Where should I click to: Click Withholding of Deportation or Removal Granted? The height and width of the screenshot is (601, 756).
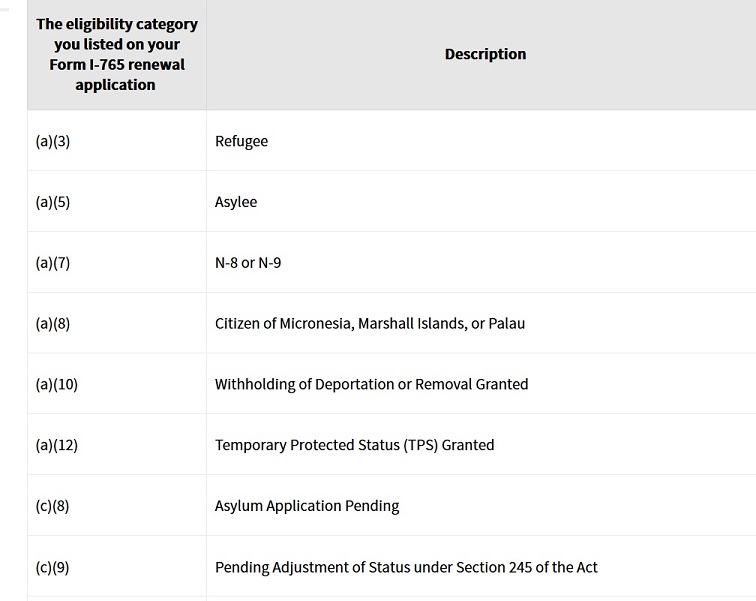[371, 384]
